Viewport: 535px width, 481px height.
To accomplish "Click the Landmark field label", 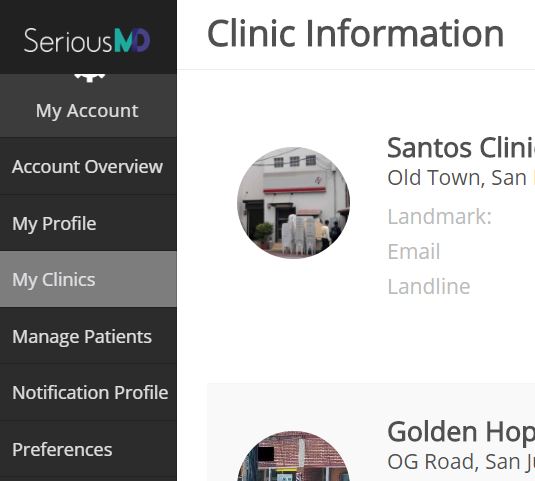I will click(x=439, y=217).
